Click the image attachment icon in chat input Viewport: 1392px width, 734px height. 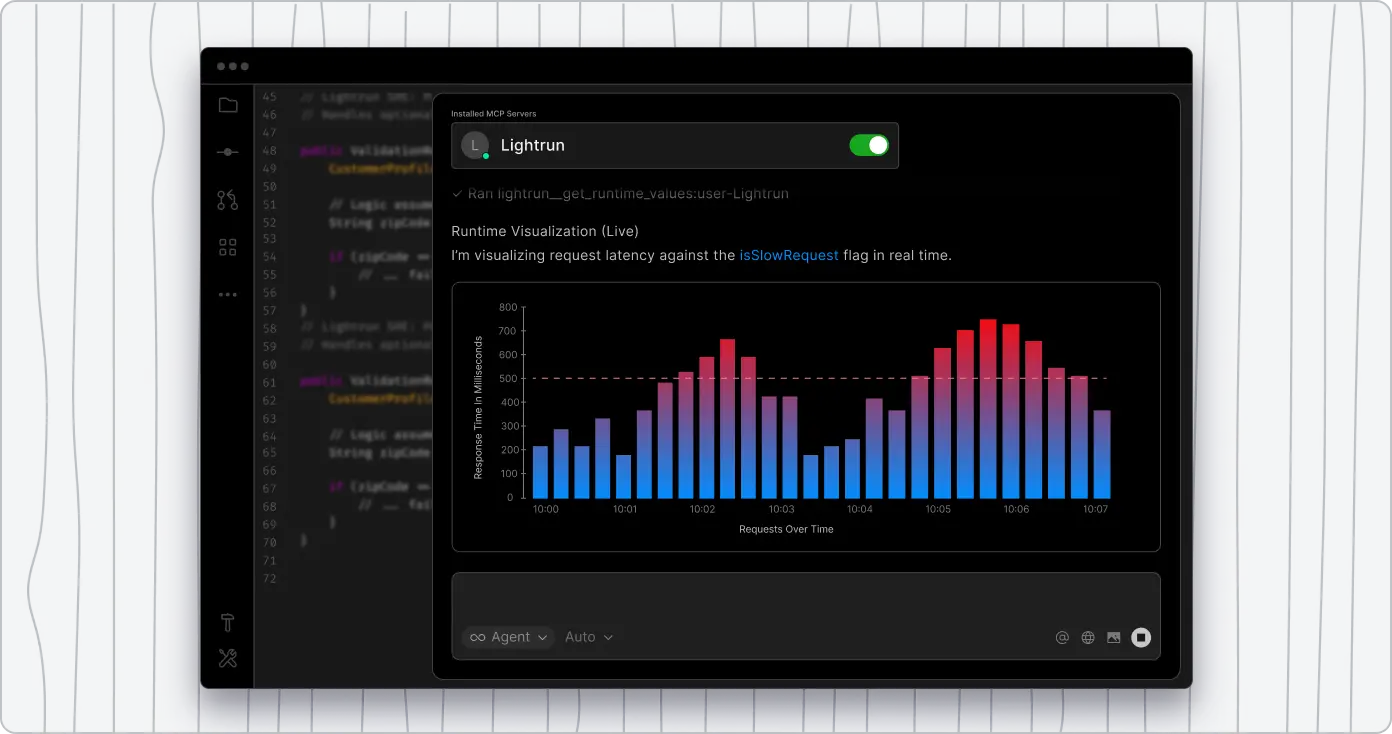[1113, 637]
